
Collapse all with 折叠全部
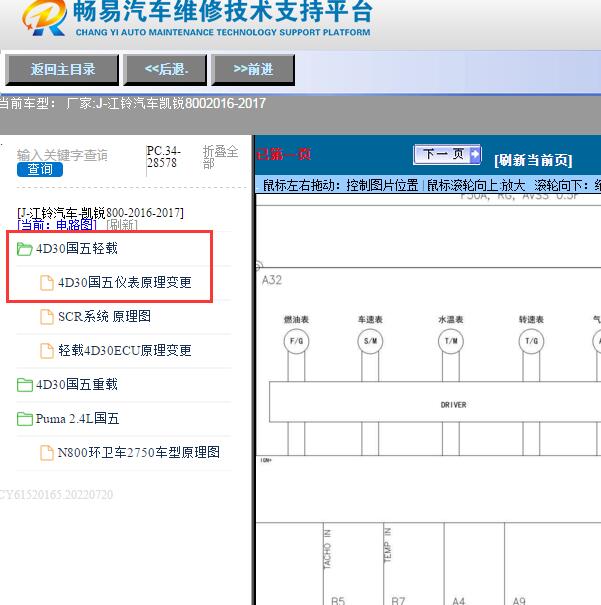220,157
